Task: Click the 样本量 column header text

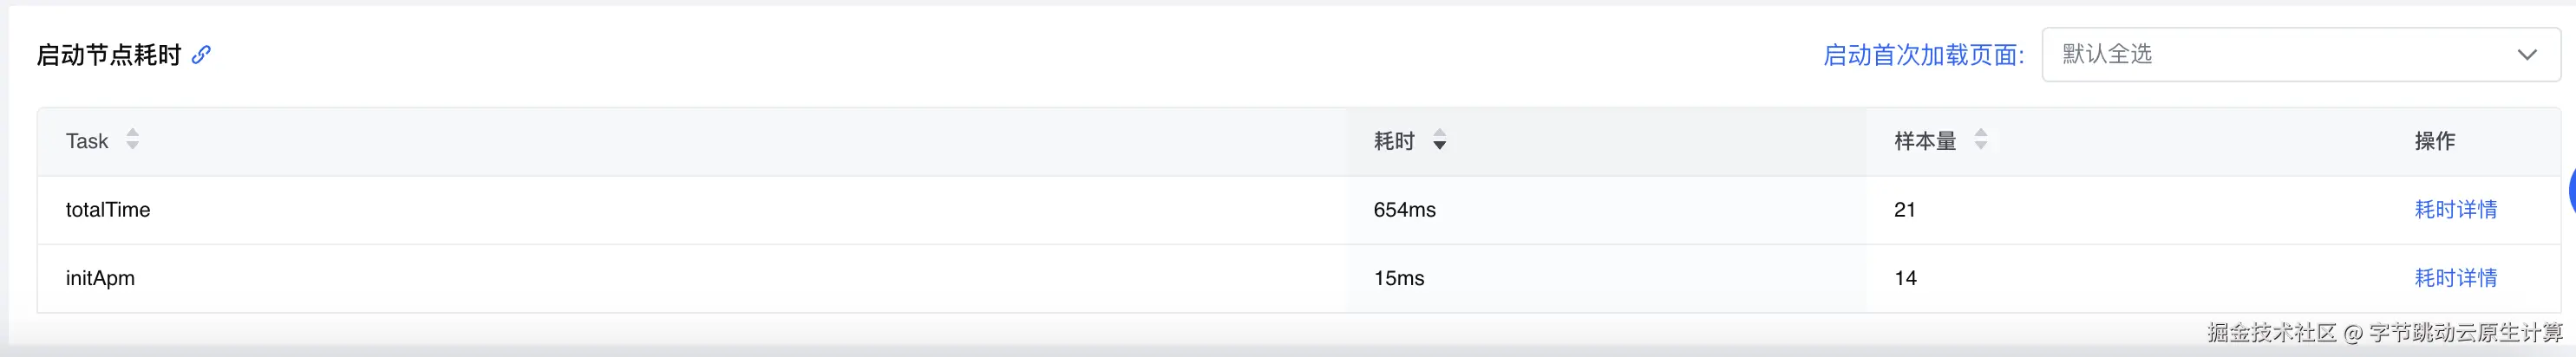Action: [x=1925, y=141]
